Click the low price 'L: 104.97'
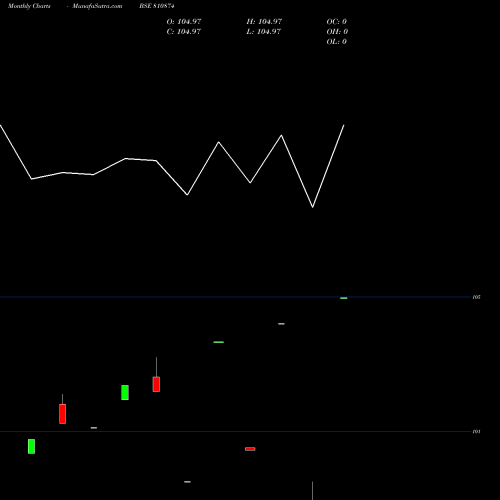Screen dimensions: 500x500 (264, 32)
